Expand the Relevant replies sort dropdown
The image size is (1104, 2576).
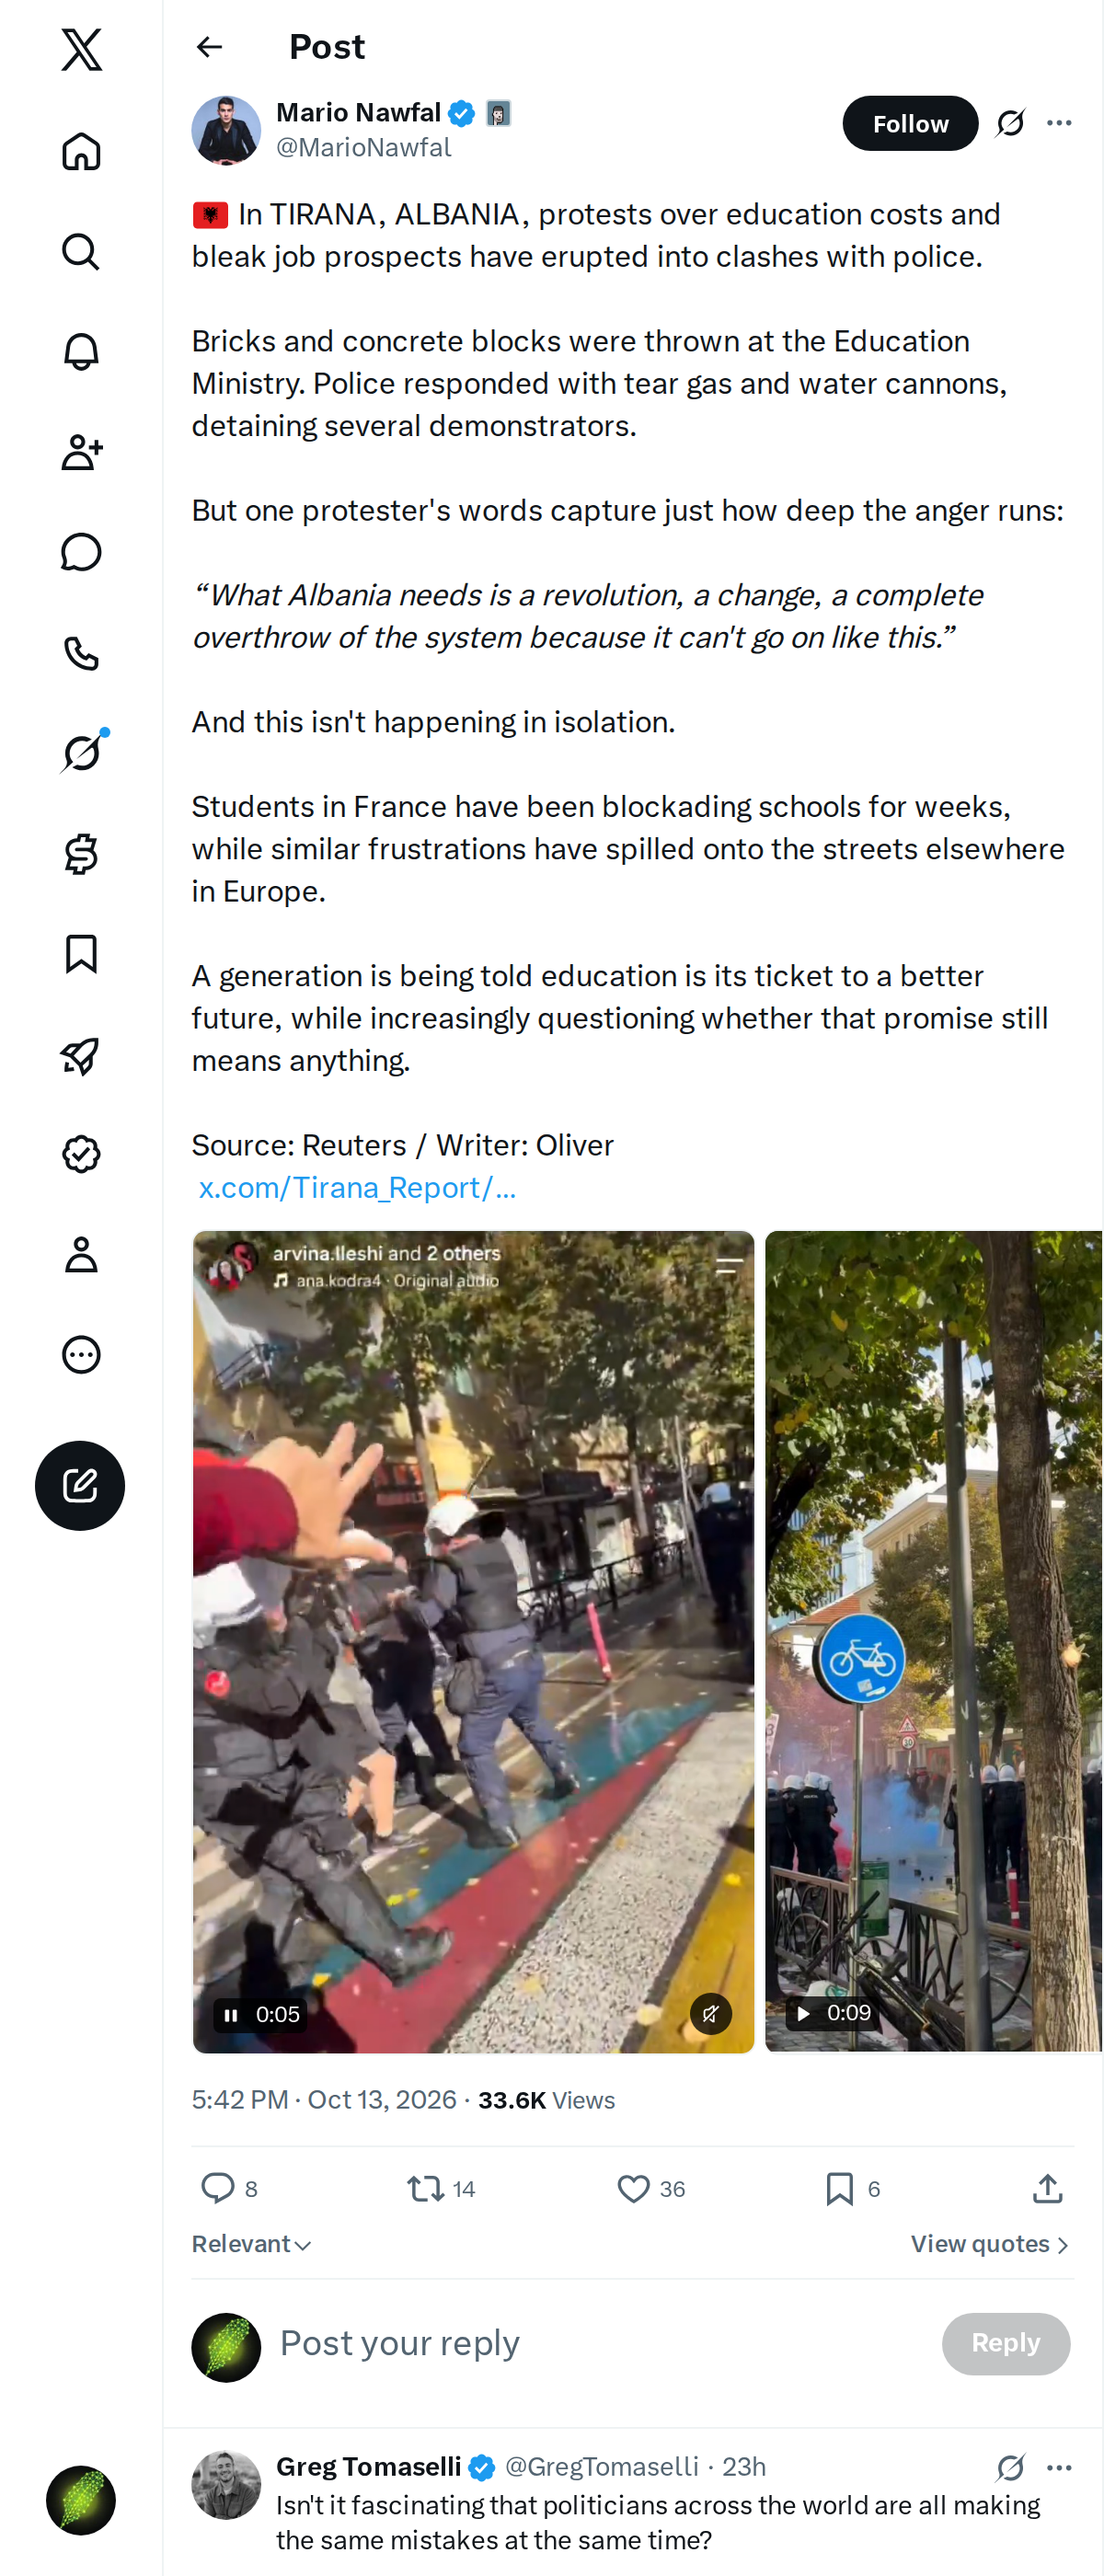252,2244
